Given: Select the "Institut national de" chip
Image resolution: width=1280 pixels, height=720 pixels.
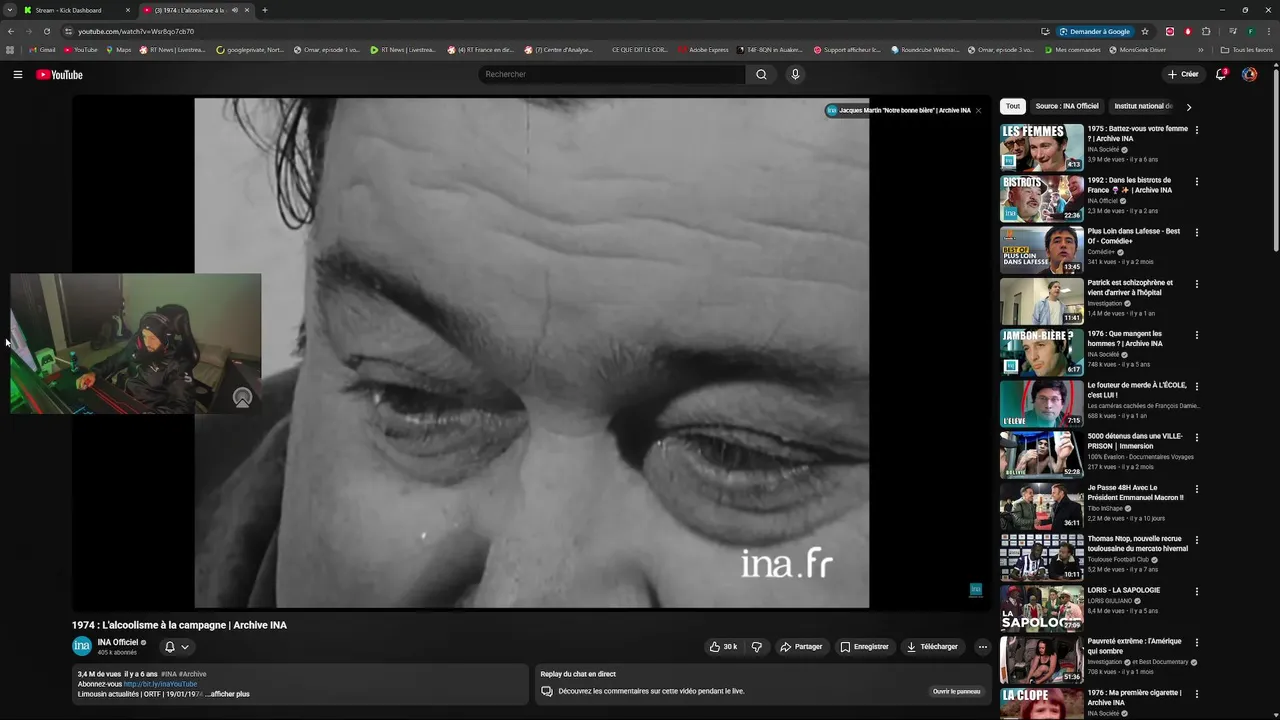Looking at the screenshot, I should (1143, 106).
